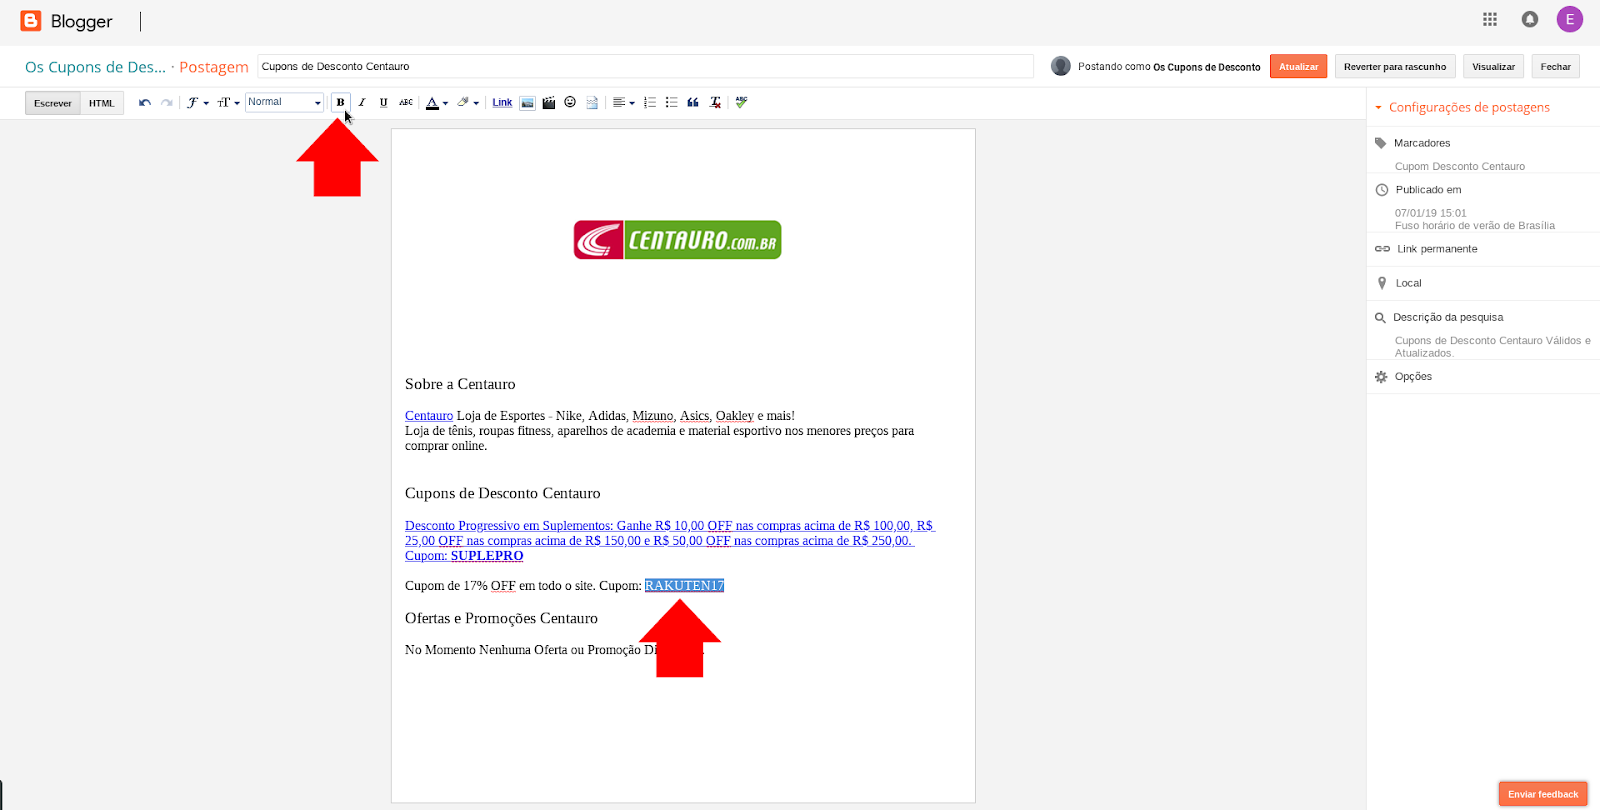The width and height of the screenshot is (1600, 810).
Task: Click the magnifier icon beside Descrição da pesquisa
Action: [1381, 318]
